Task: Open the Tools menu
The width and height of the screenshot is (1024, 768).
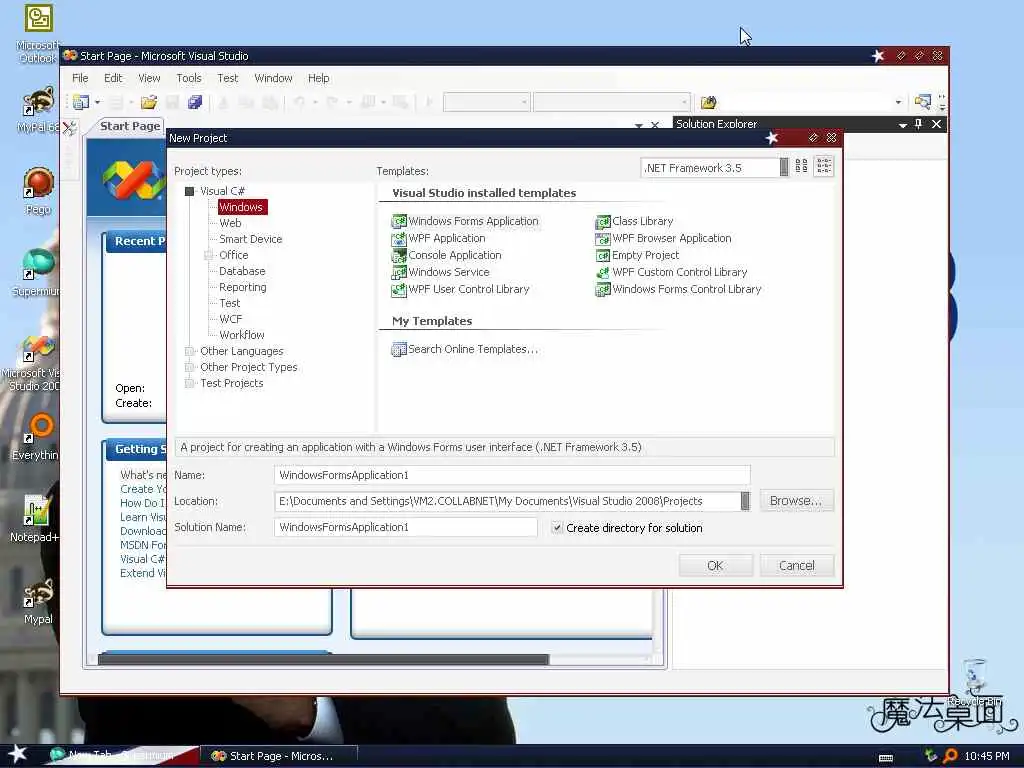Action: coord(189,78)
